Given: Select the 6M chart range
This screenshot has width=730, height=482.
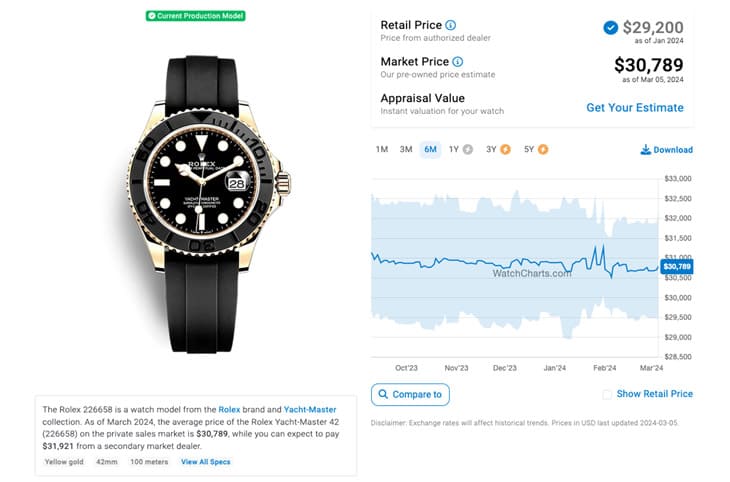Looking at the screenshot, I should pos(430,149).
